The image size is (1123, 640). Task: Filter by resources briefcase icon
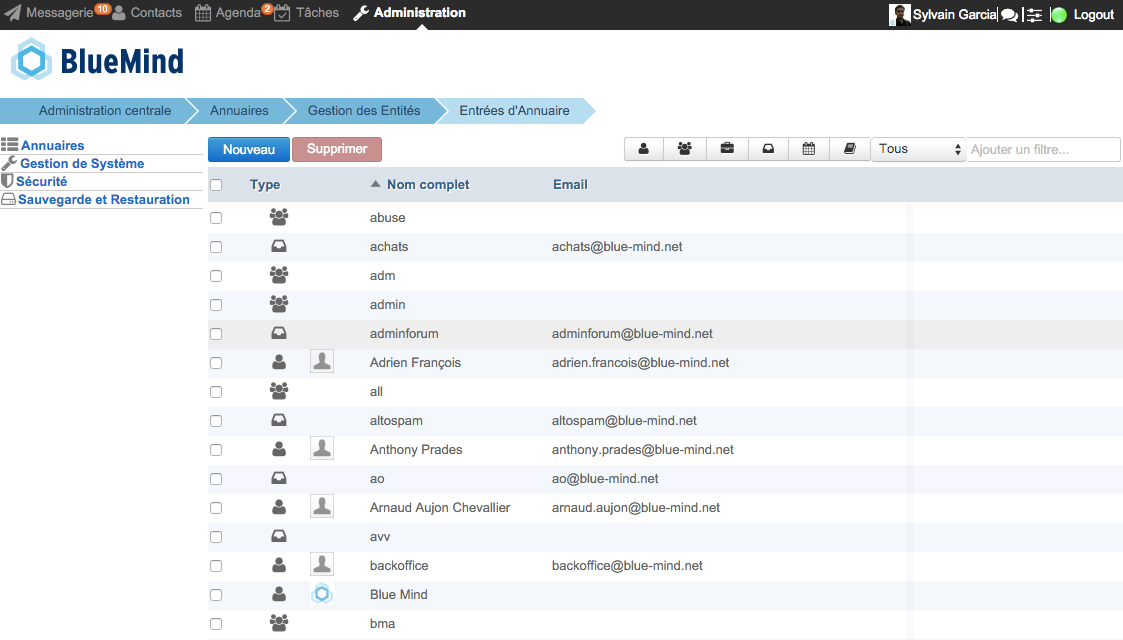click(727, 149)
